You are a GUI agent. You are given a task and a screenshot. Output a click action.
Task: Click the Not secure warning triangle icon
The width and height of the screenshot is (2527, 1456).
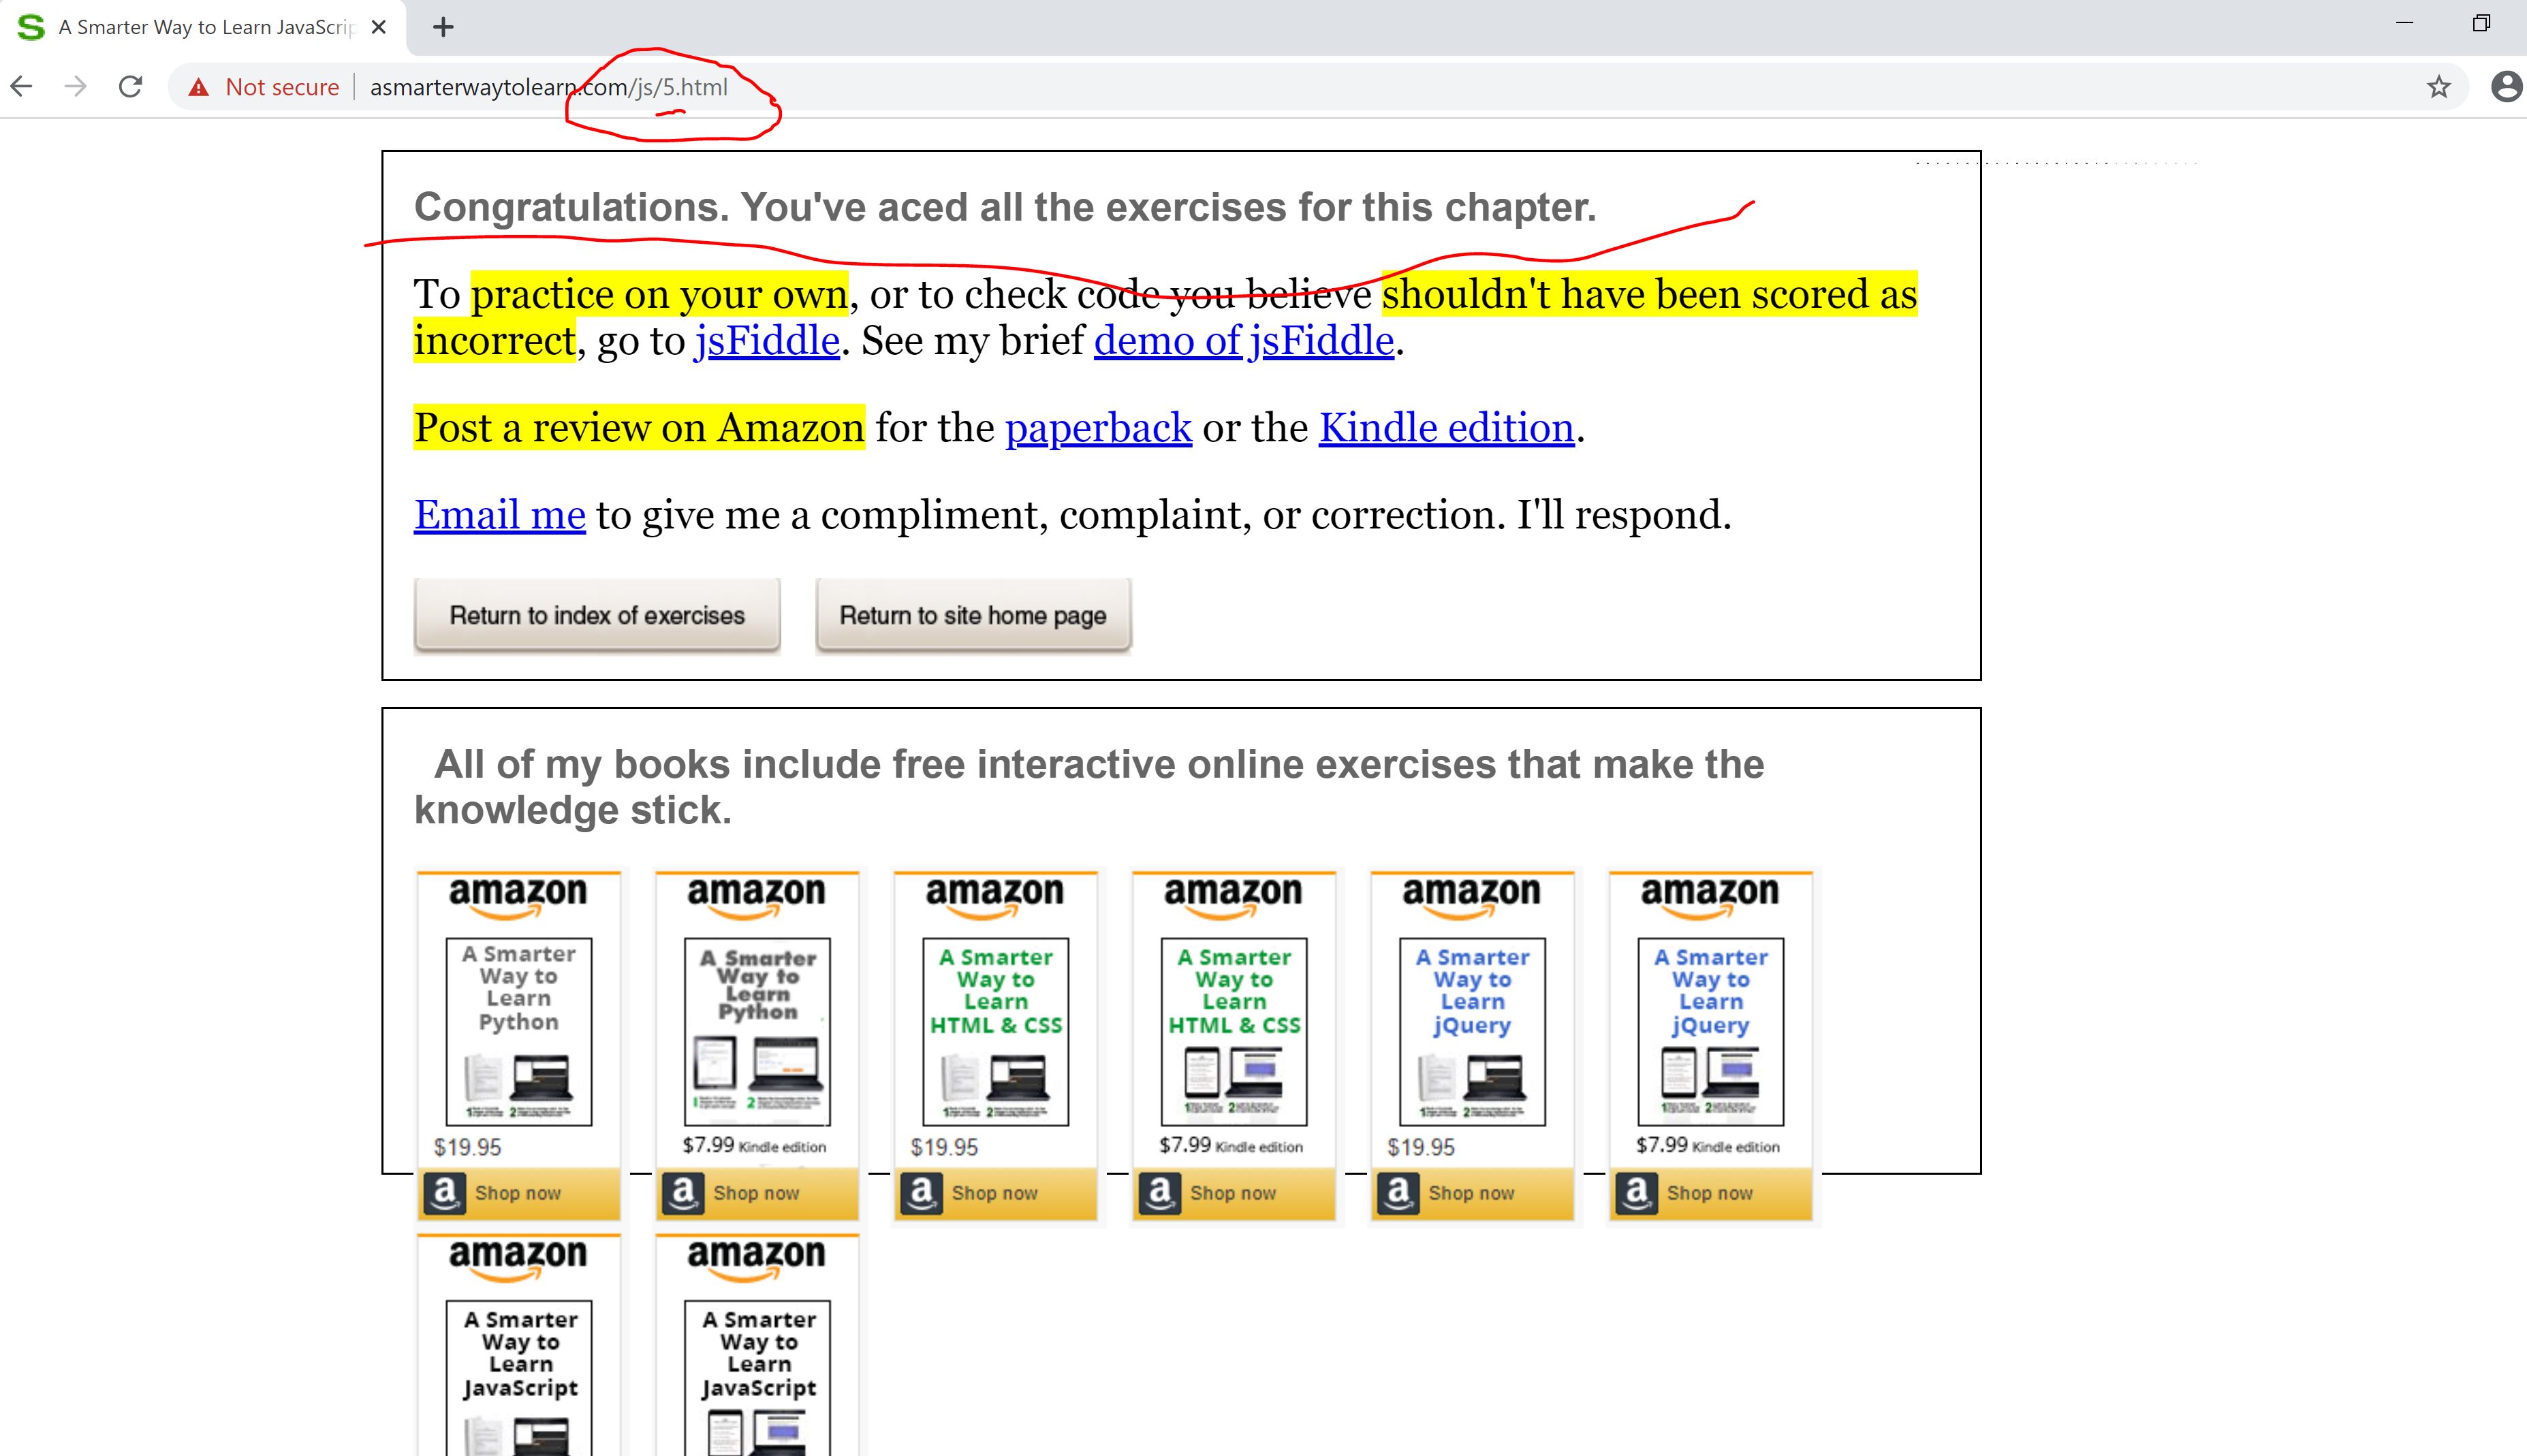click(199, 87)
